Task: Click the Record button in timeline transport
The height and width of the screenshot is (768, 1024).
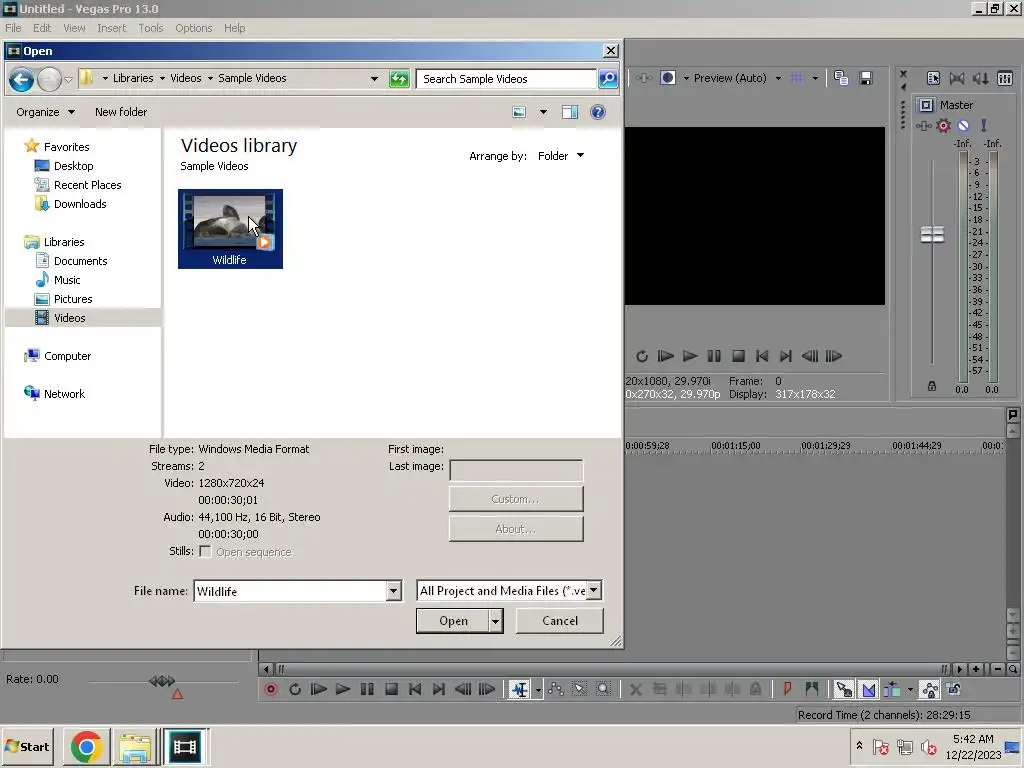Action: click(271, 689)
